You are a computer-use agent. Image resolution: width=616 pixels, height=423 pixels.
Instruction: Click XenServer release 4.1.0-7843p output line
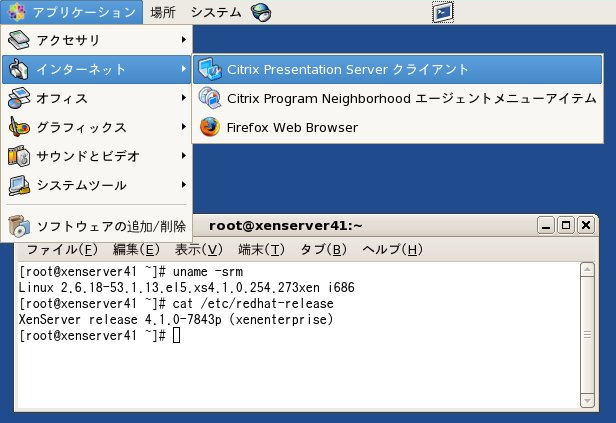click(x=176, y=319)
